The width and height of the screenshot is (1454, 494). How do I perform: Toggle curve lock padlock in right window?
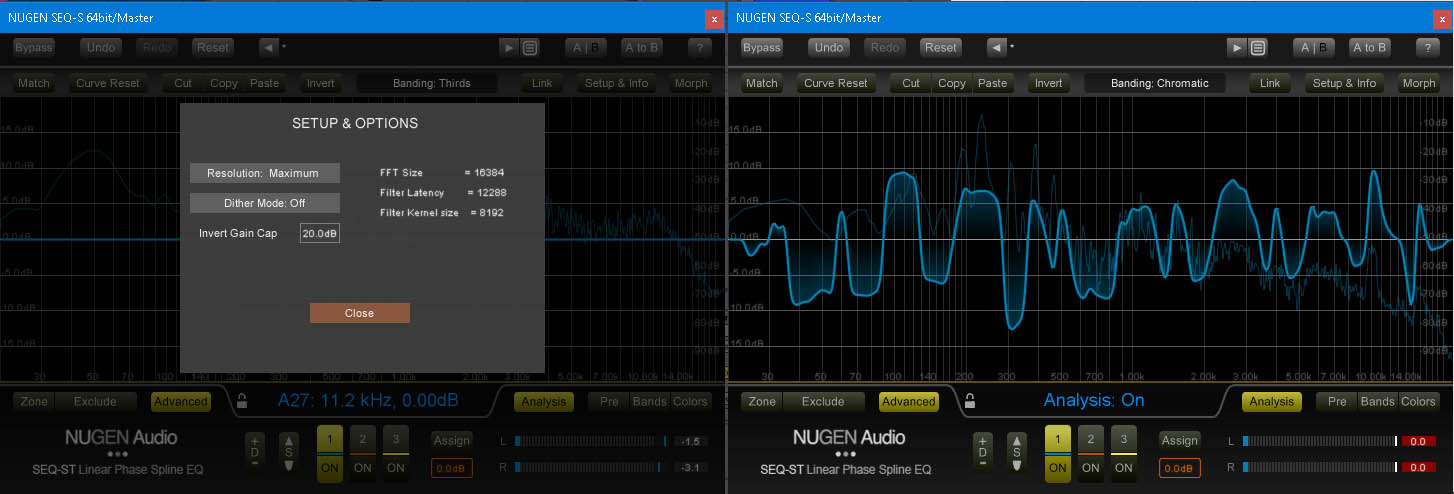tap(969, 402)
